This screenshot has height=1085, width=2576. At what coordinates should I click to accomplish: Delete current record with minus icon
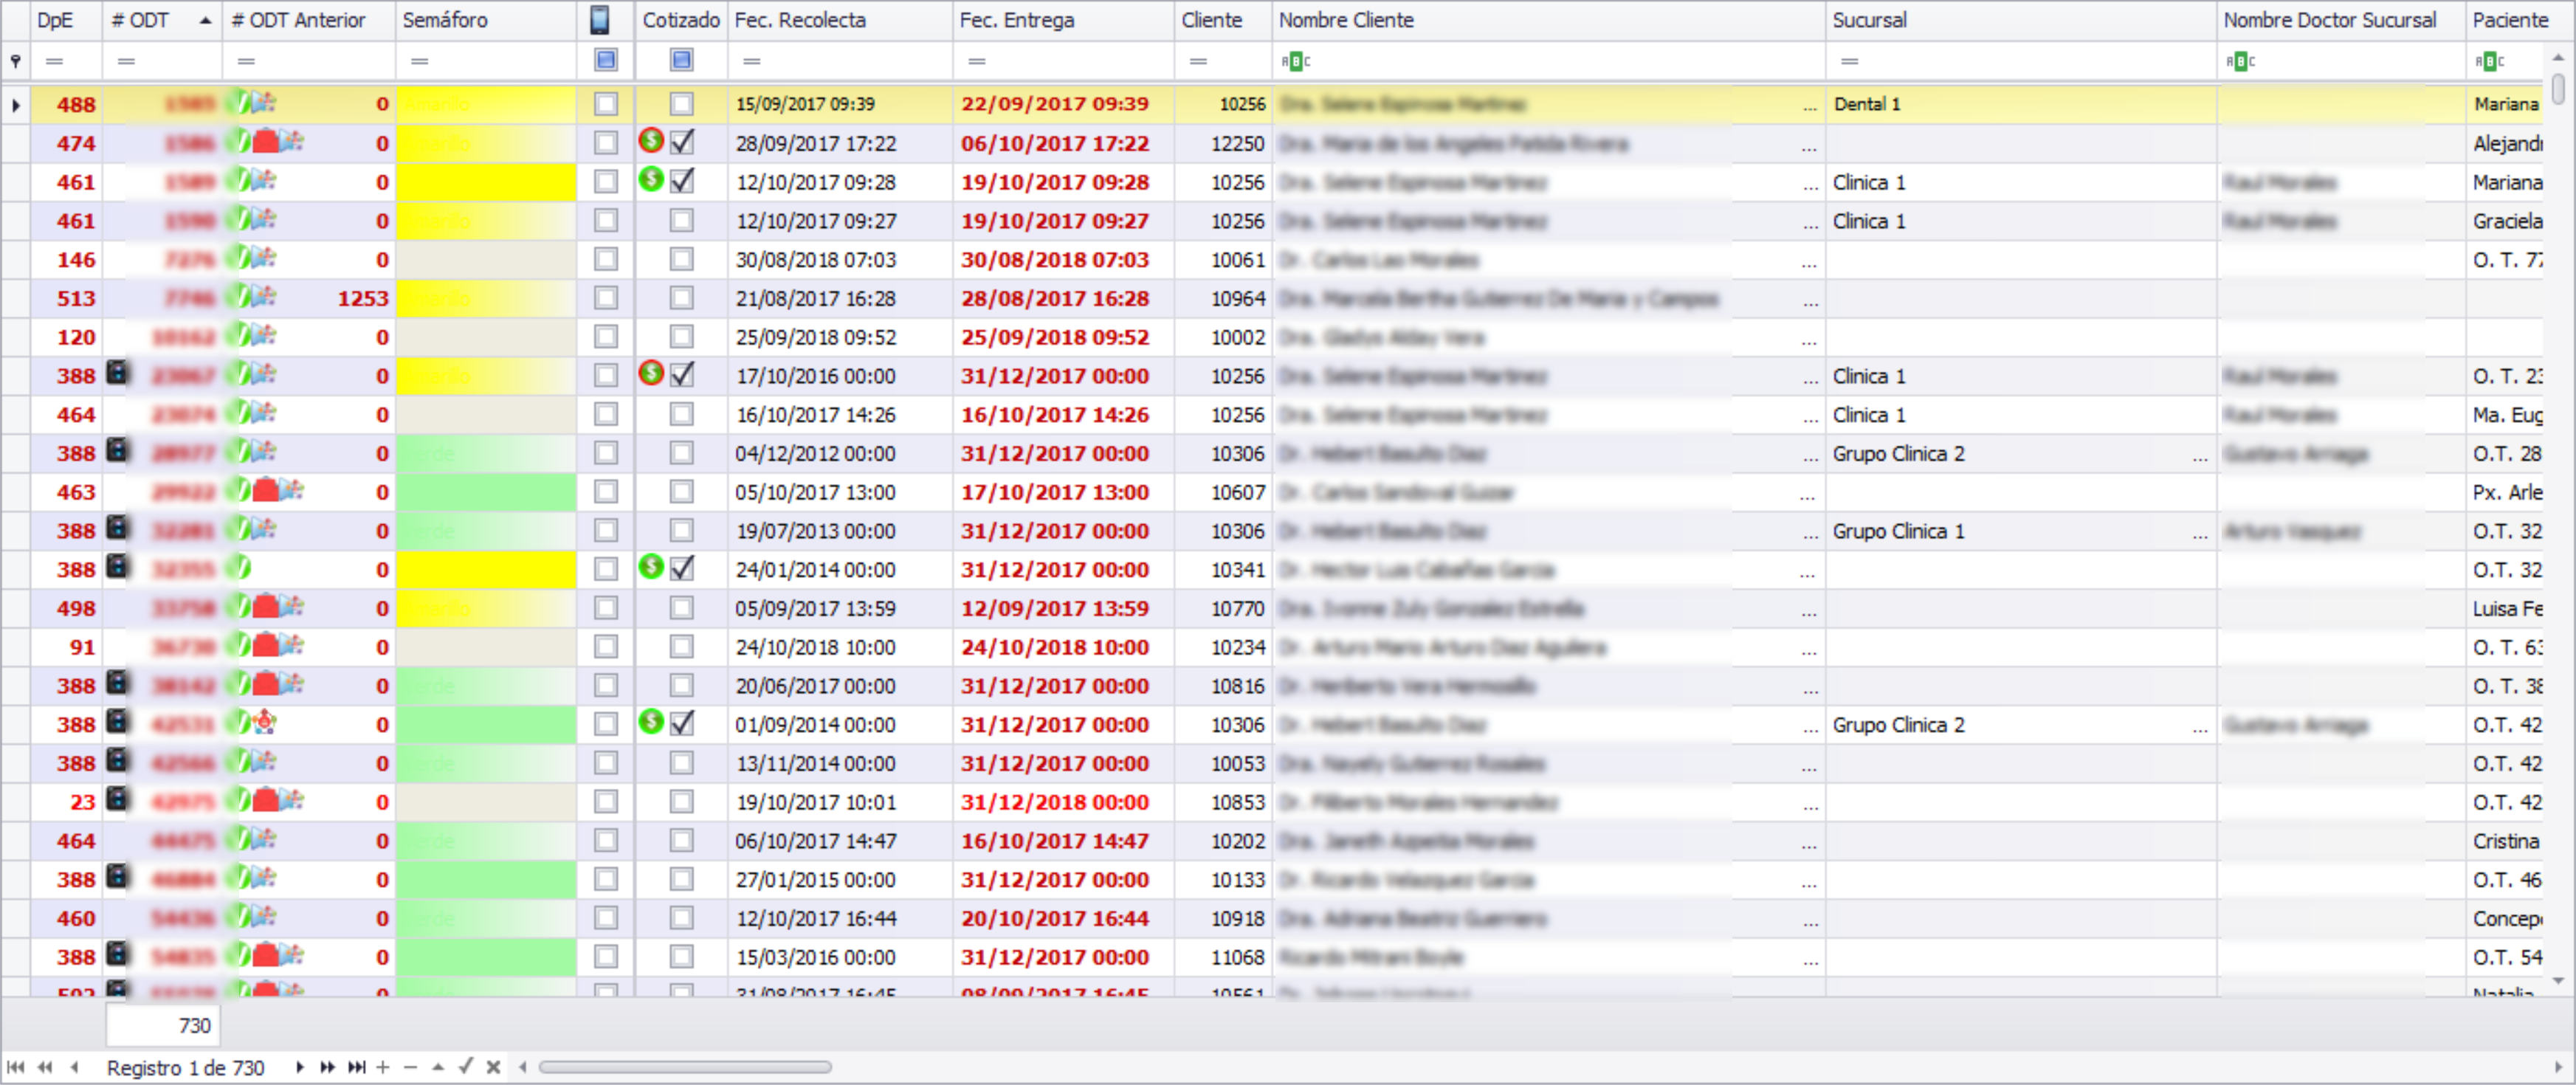(x=410, y=1067)
